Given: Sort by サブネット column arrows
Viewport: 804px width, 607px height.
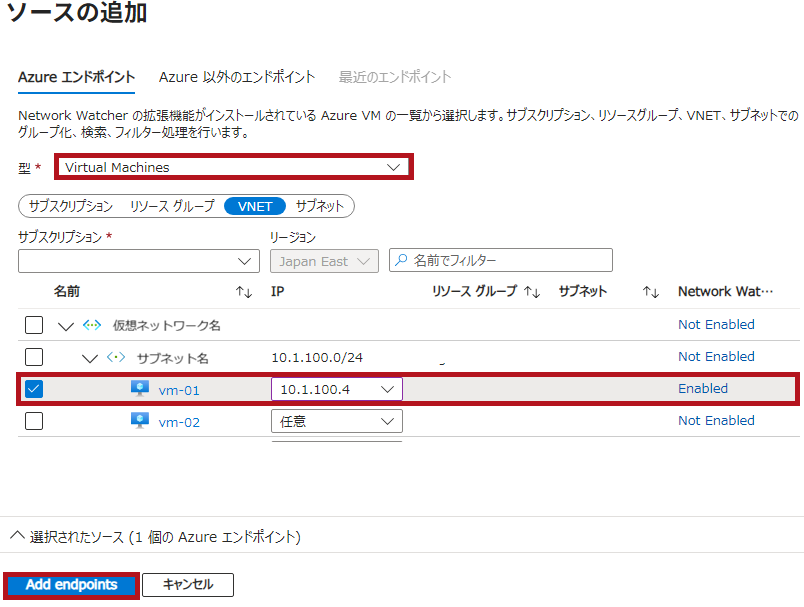Looking at the screenshot, I should point(651,292).
